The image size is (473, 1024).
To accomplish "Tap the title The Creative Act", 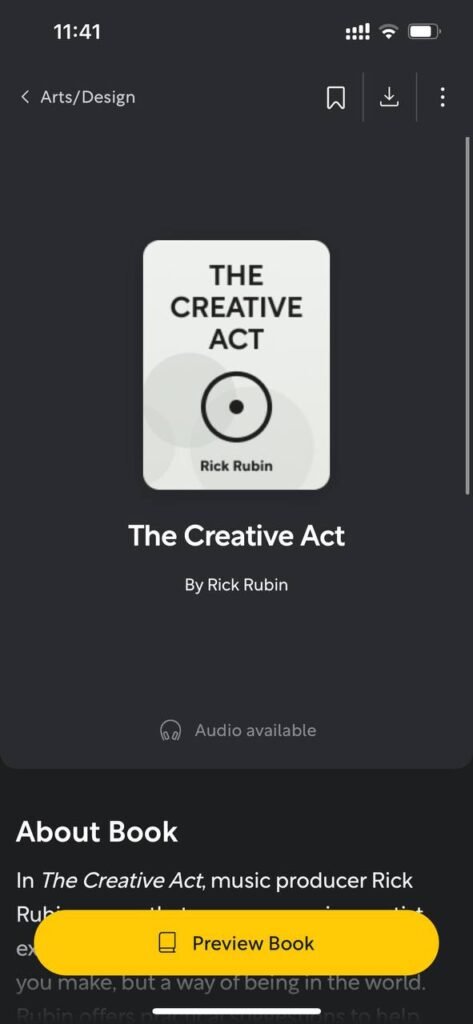I will (x=236, y=536).
